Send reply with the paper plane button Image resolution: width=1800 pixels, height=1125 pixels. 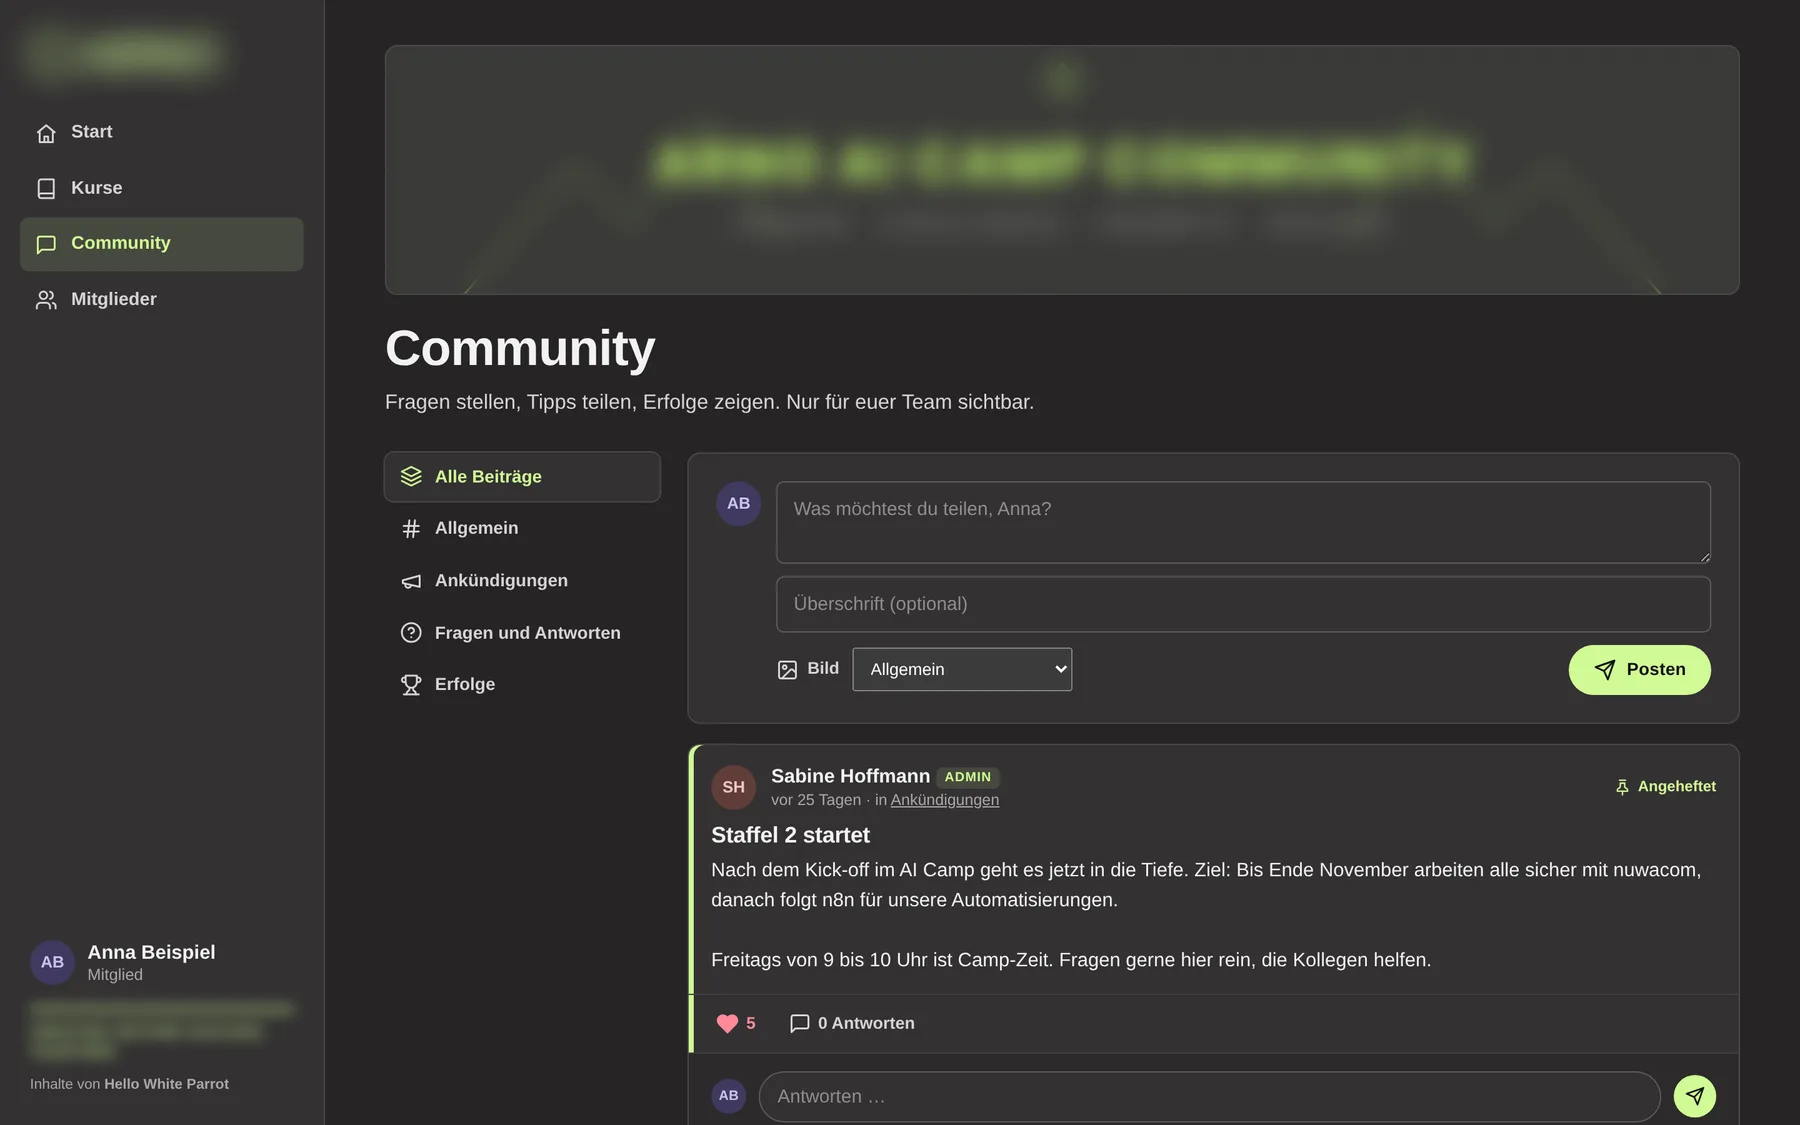pyautogui.click(x=1695, y=1096)
